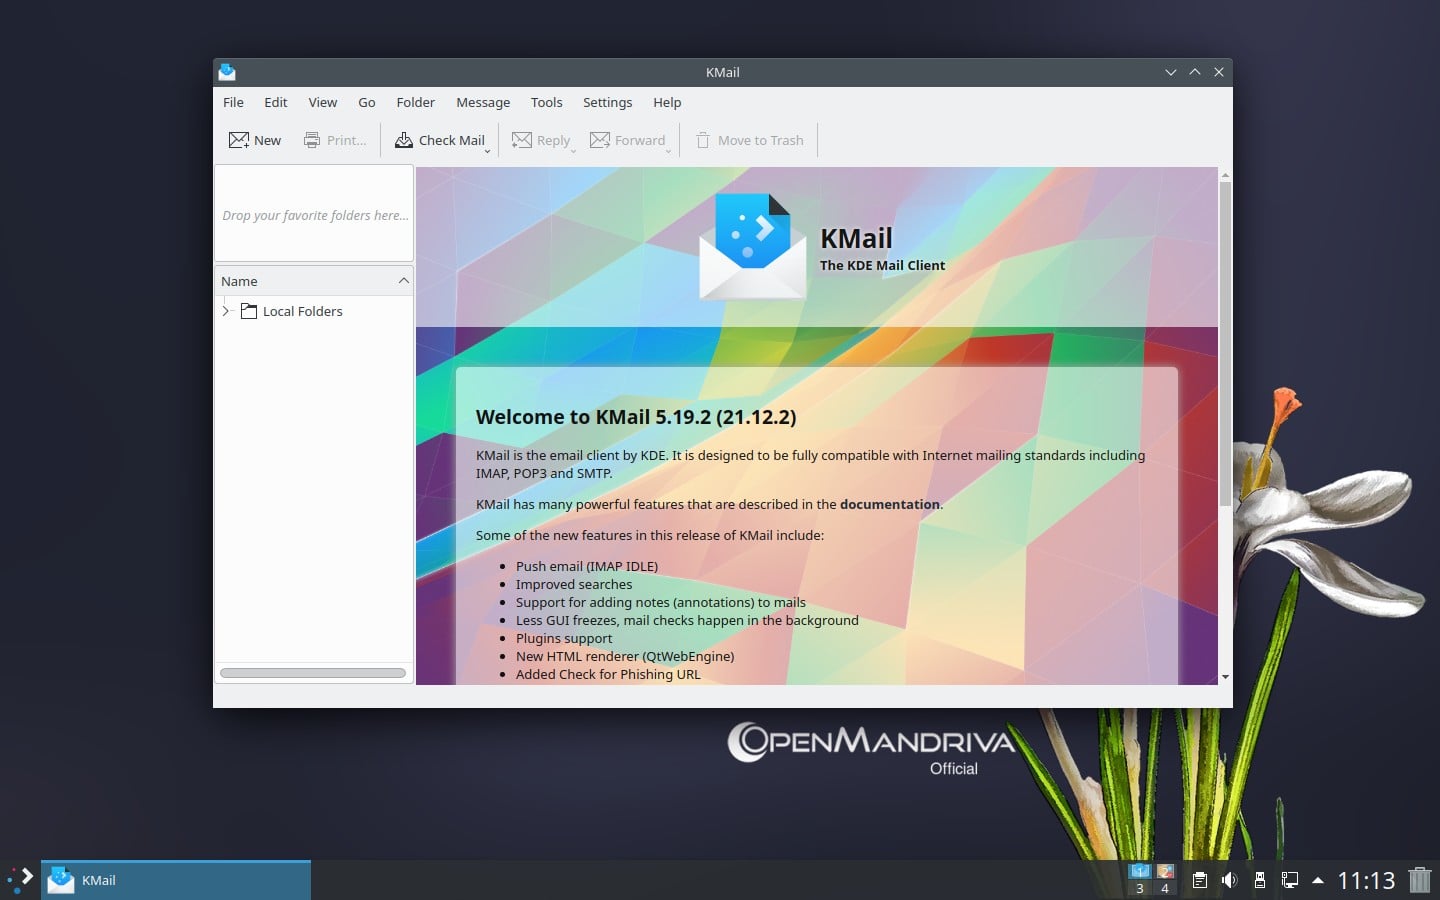This screenshot has height=900, width=1440.
Task: Expand the Local Folders tree item
Action: (x=226, y=311)
